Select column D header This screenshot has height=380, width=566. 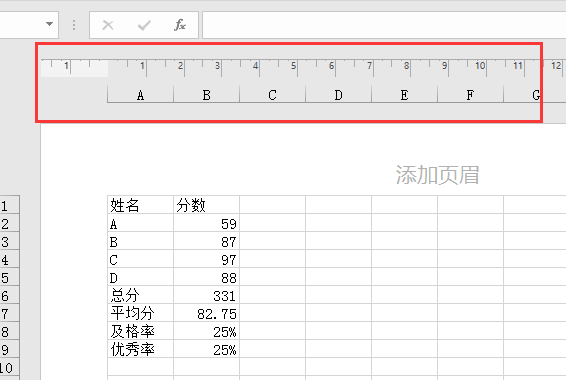(339, 95)
